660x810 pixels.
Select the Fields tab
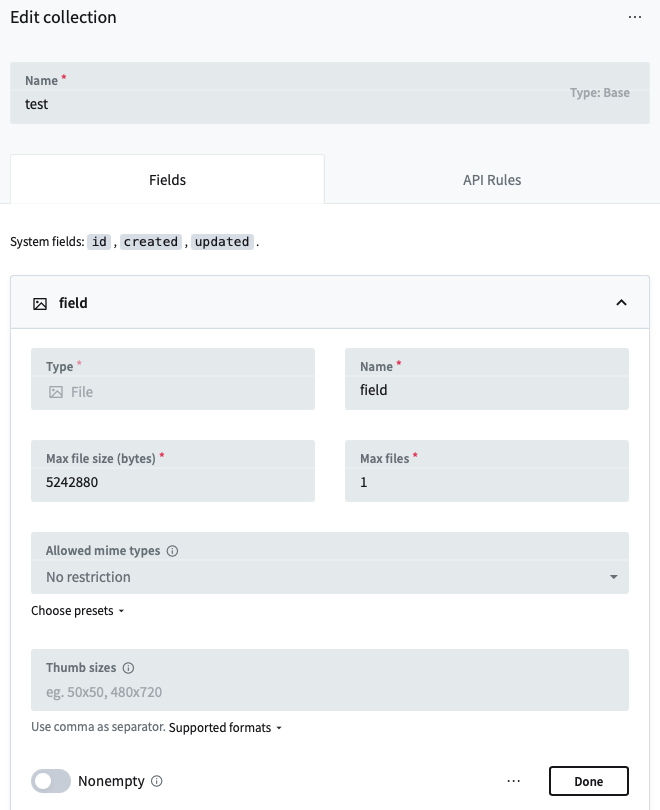point(167,180)
